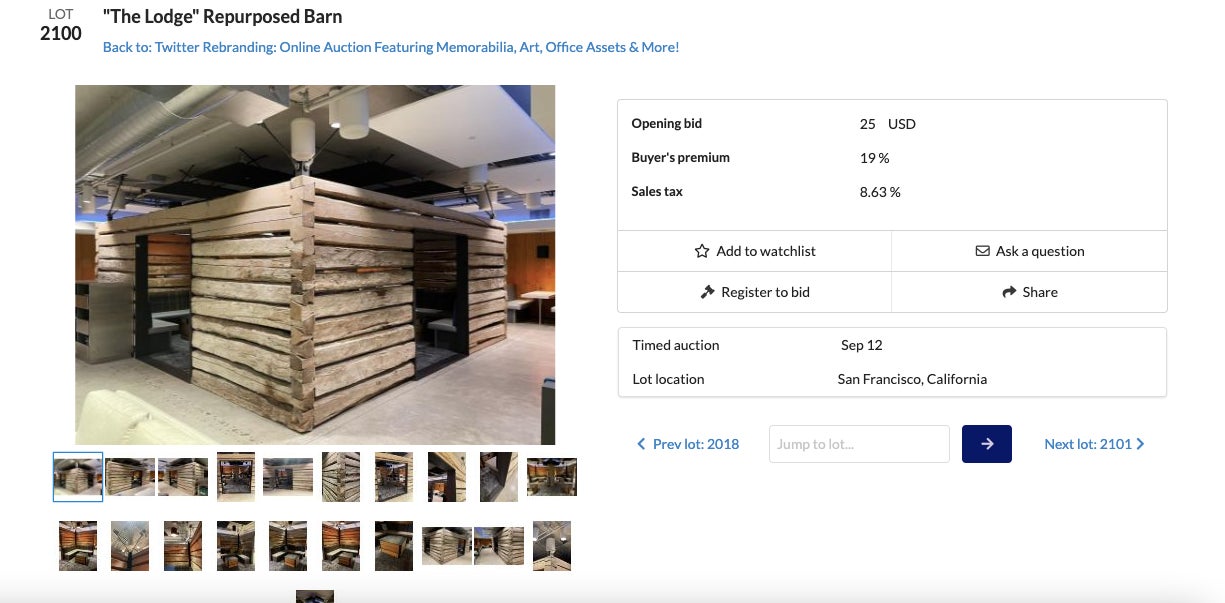Toggle the watchlist star for this lot
1225x603 pixels.
[701, 251]
